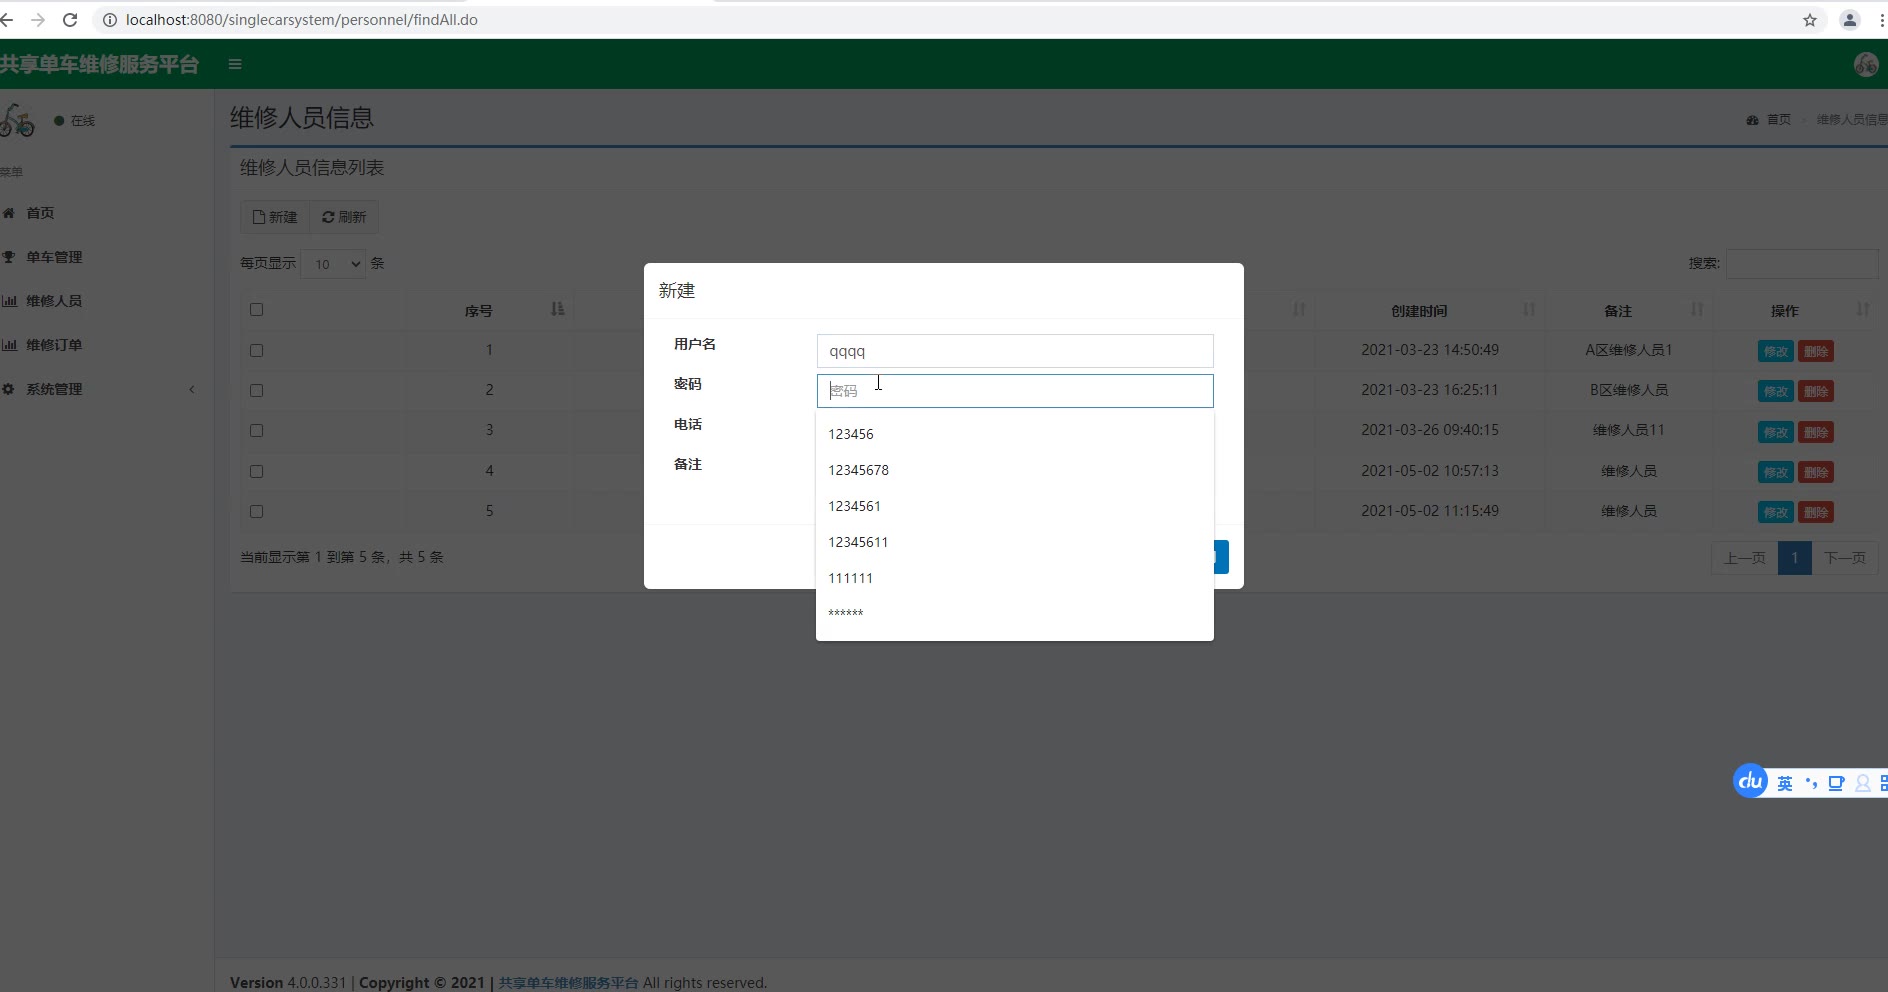This screenshot has height=992, width=1888.
Task: Open 维修人员 in the sidebar
Action: pos(54,301)
